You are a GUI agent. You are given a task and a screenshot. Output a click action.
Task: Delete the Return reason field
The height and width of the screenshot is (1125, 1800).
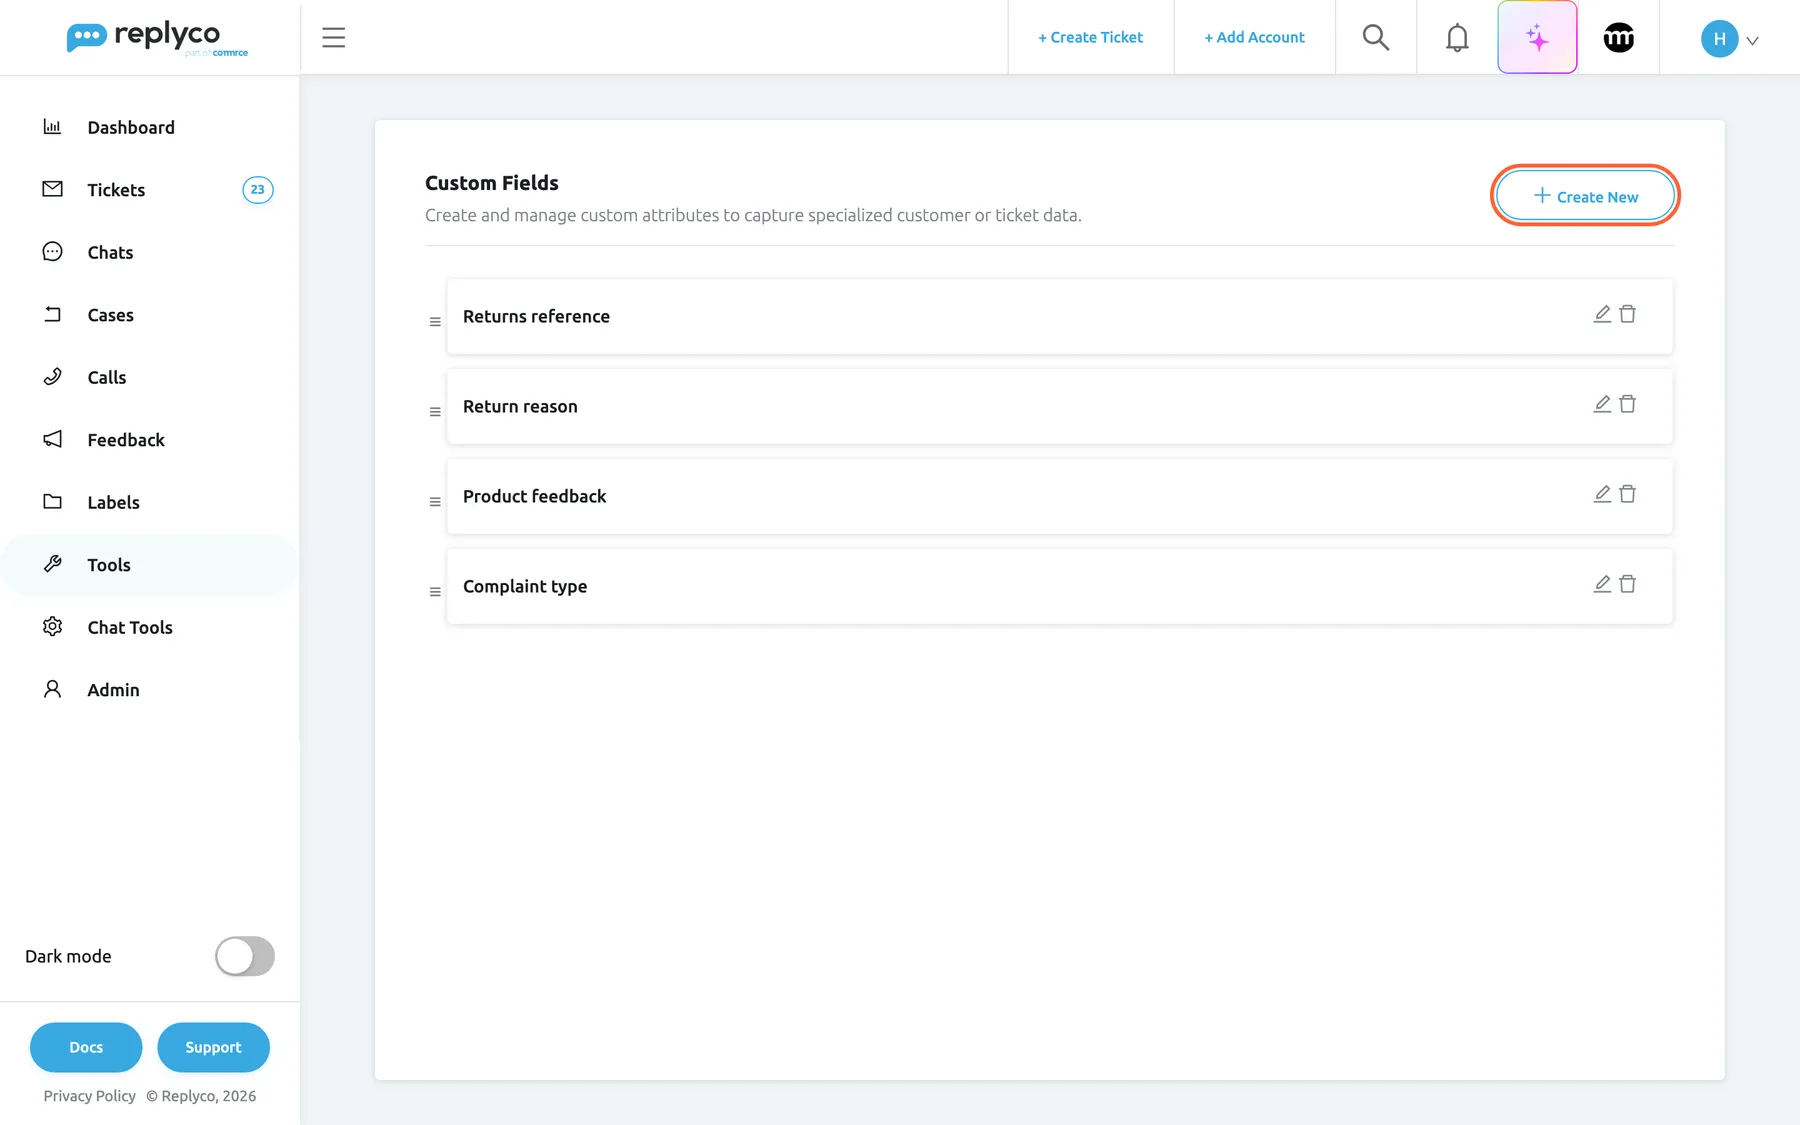[x=1628, y=404]
